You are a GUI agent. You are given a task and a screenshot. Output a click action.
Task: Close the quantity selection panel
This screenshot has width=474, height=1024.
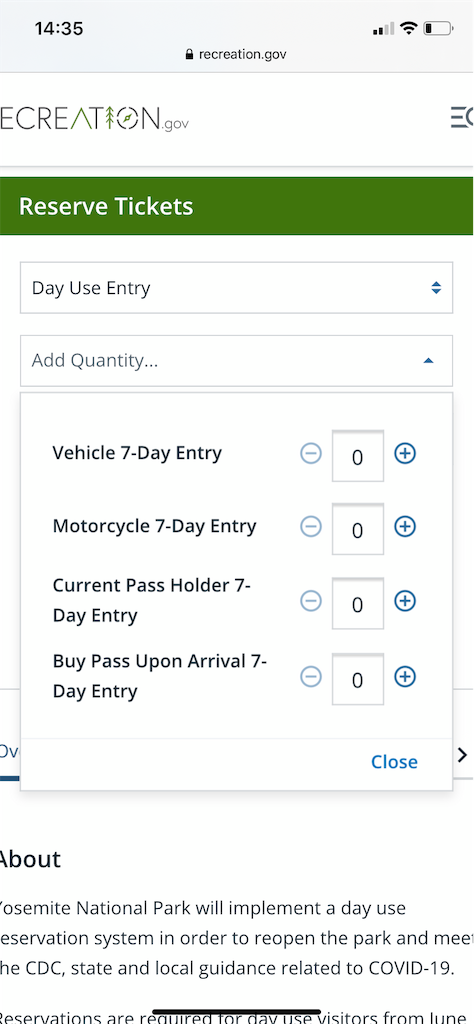[x=394, y=761]
